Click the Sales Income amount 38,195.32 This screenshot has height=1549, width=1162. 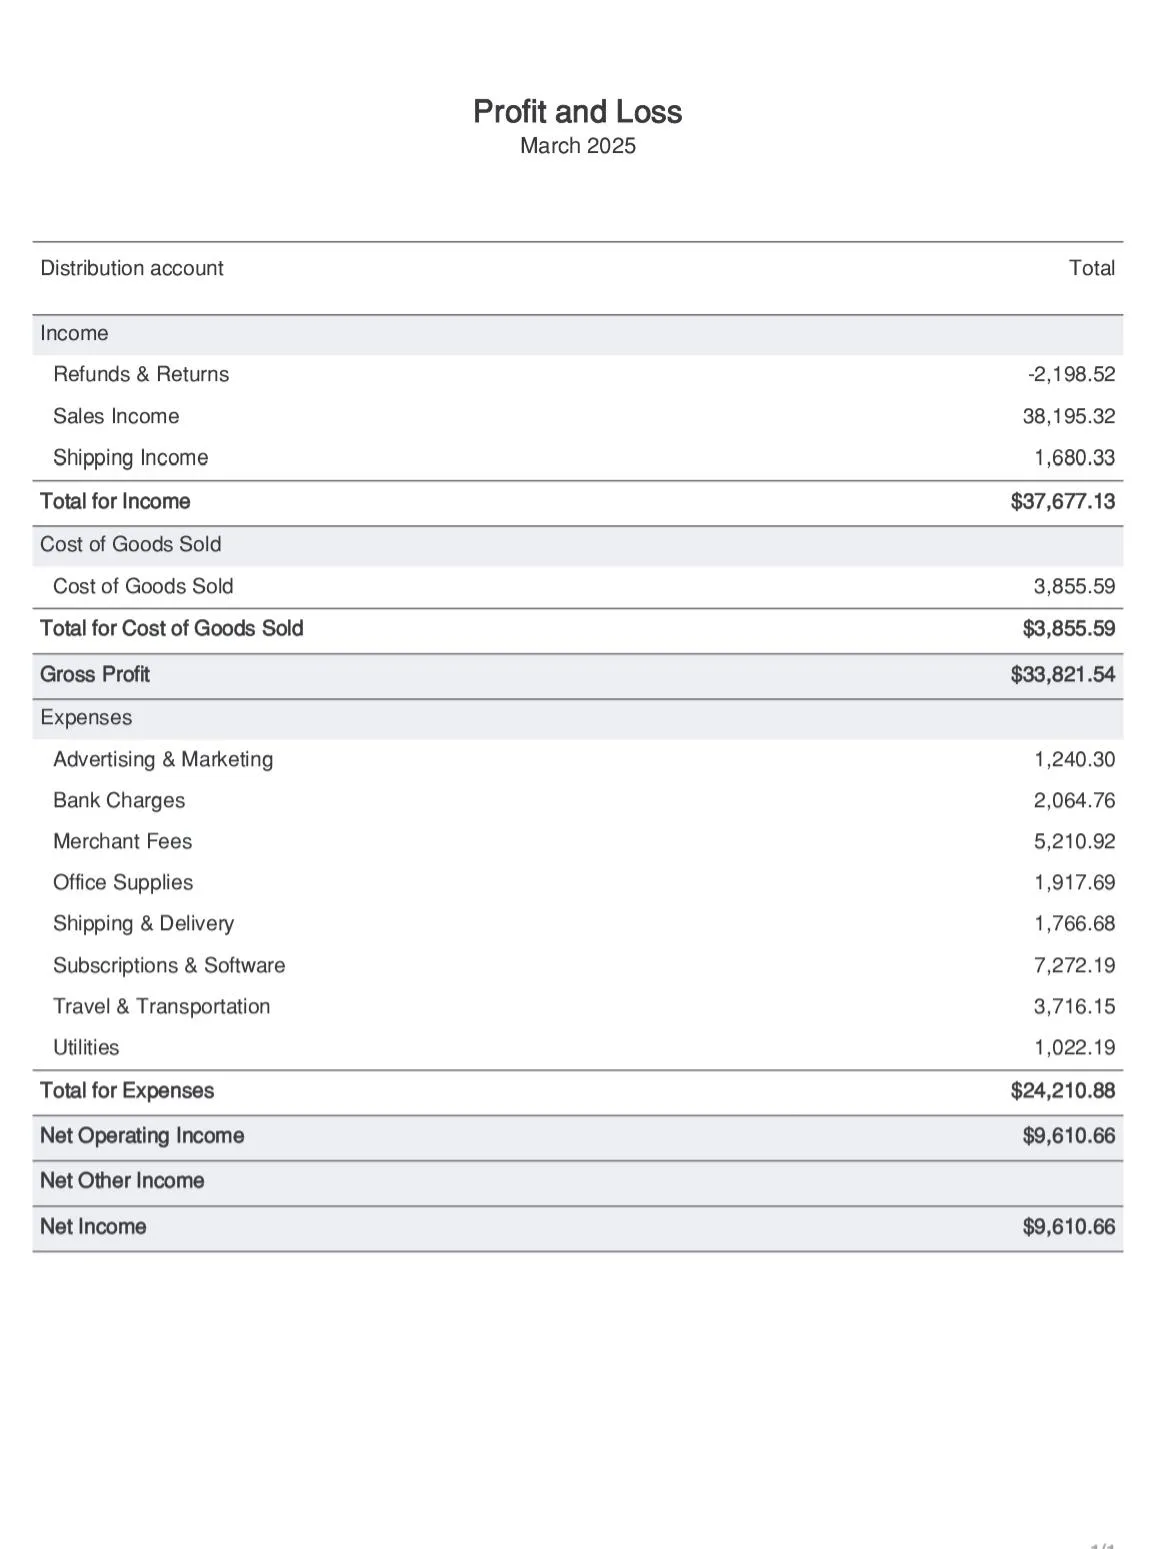click(x=1068, y=416)
